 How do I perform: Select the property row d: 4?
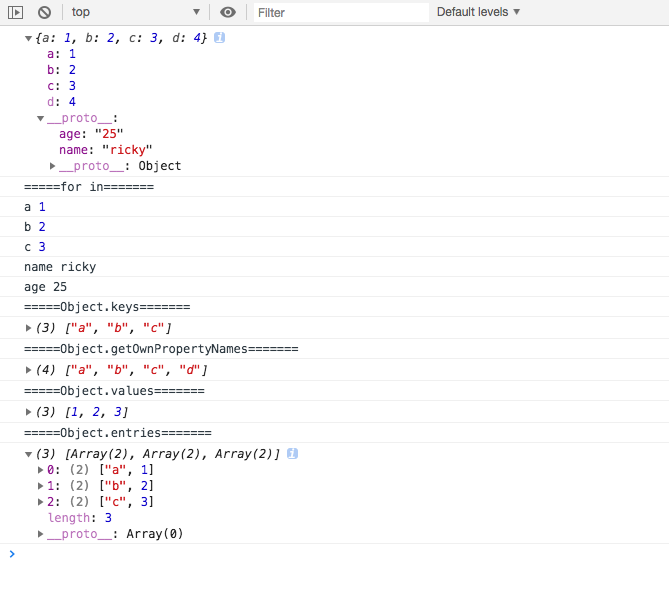(x=61, y=102)
